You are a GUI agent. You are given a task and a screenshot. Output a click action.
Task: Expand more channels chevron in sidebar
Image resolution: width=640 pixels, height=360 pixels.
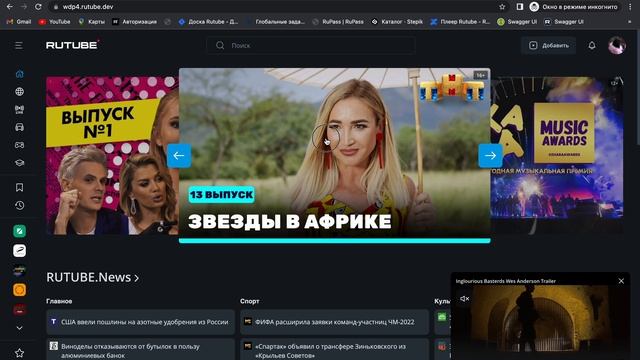(x=19, y=328)
